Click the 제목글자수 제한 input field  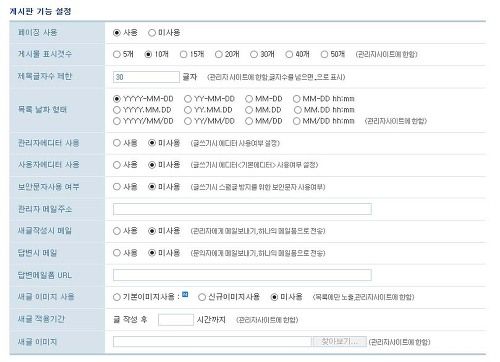click(146, 77)
